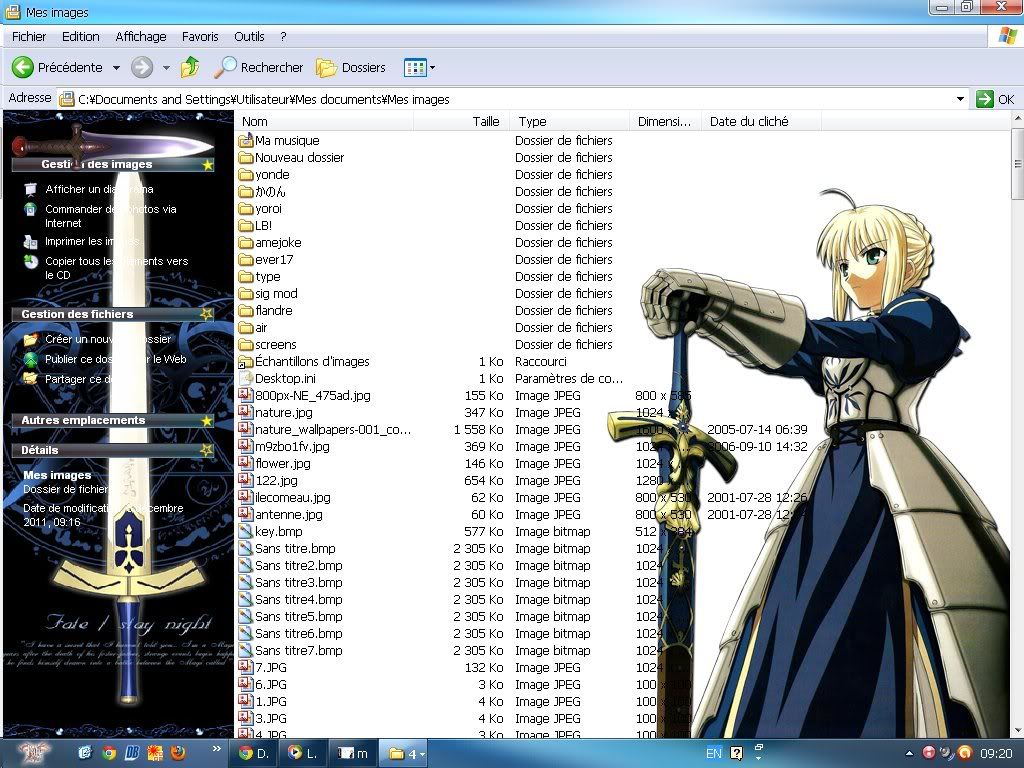Select the nature.jpg file icon
This screenshot has height=768, width=1024.
click(x=246, y=412)
